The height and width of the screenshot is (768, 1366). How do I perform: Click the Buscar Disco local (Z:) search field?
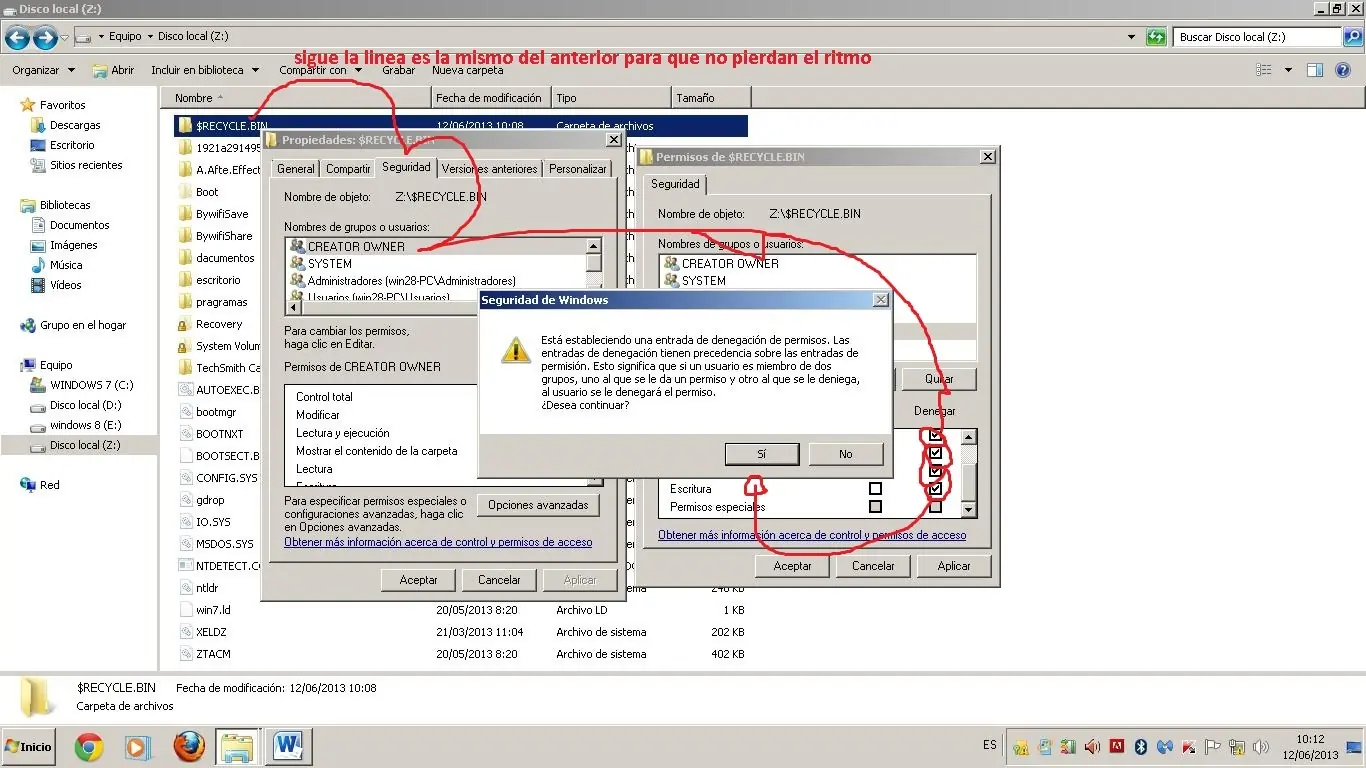1259,37
